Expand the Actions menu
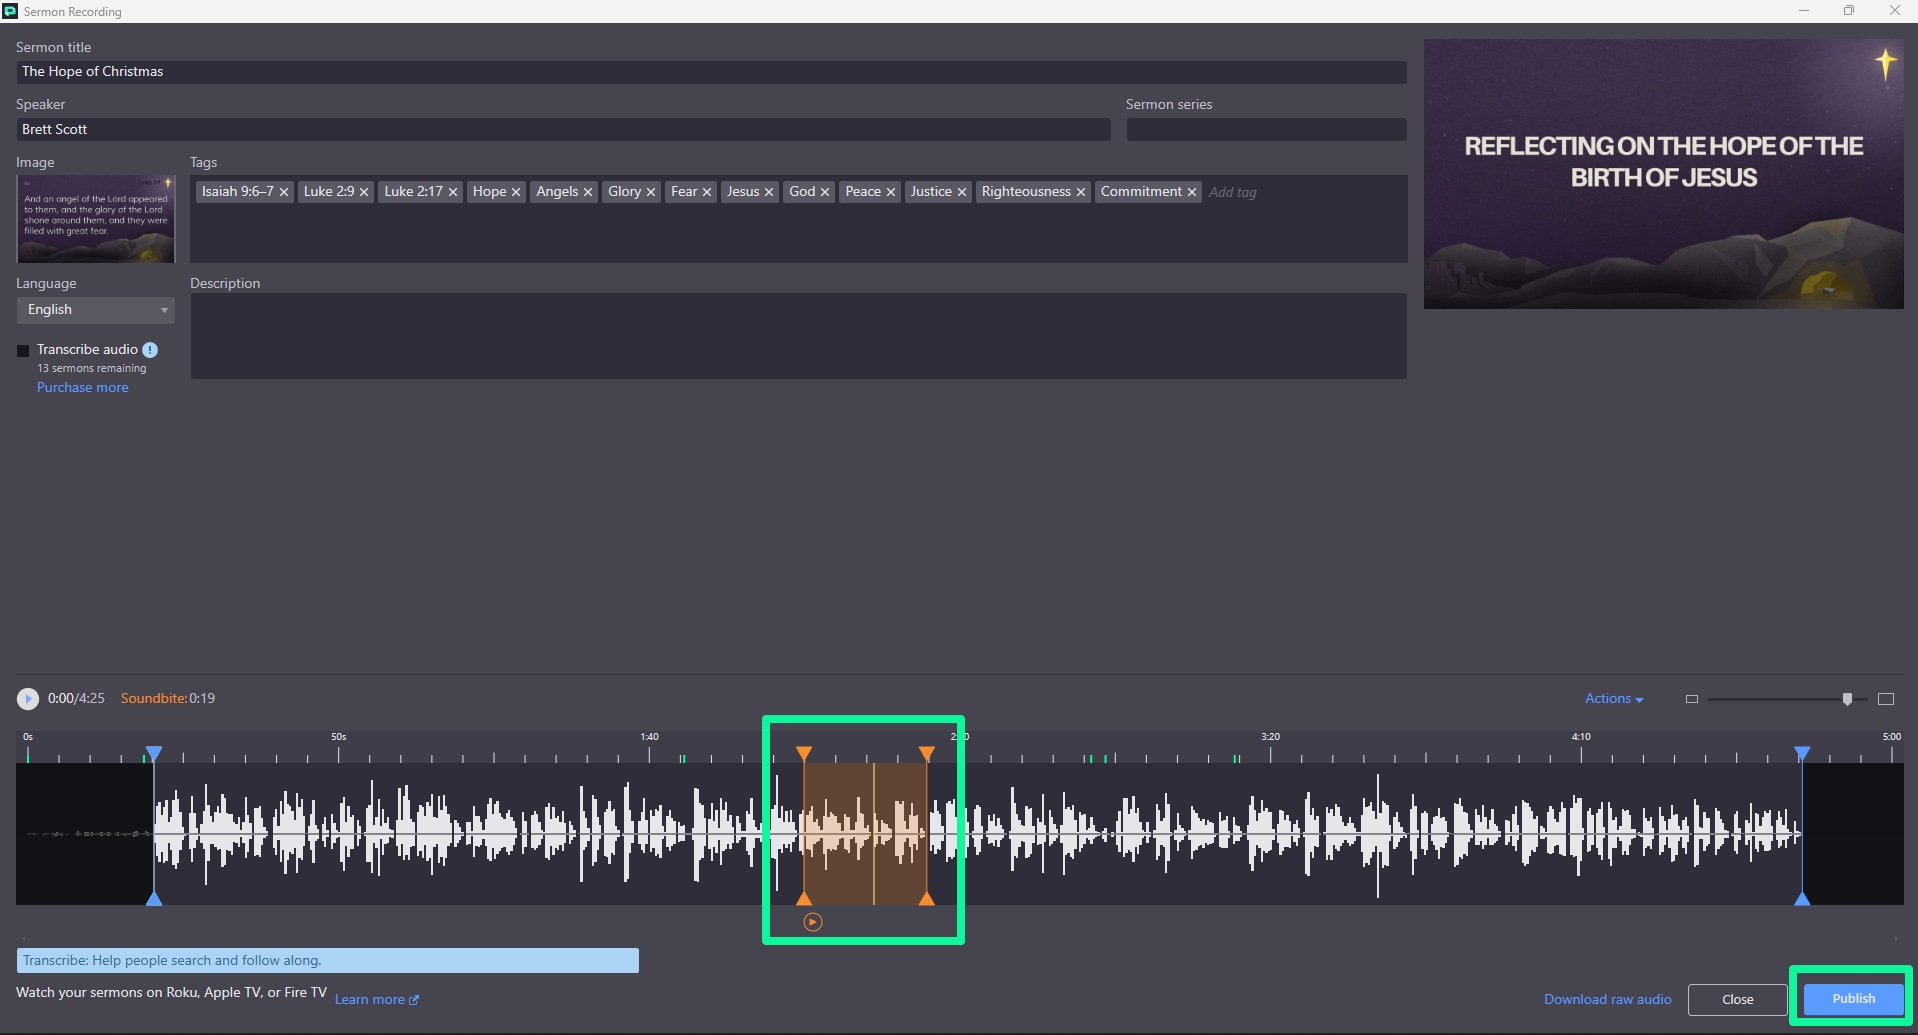 [x=1613, y=699]
